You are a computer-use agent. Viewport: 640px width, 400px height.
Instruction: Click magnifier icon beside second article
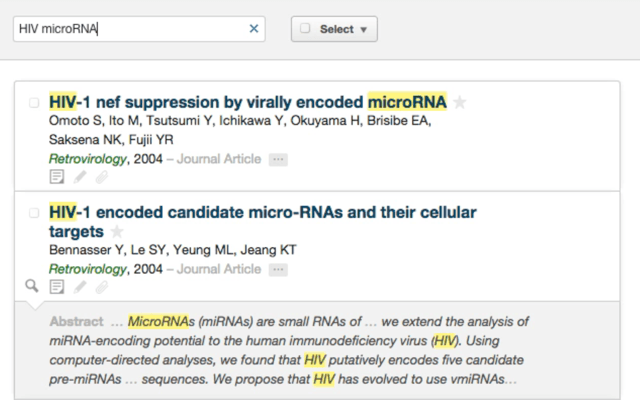click(x=32, y=286)
